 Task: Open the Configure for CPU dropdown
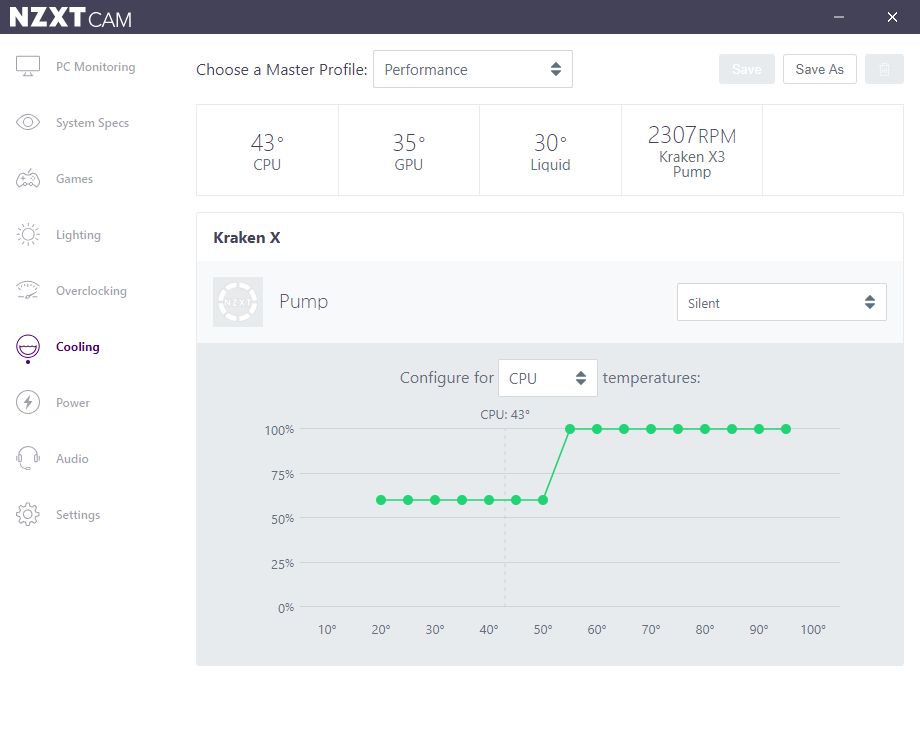[547, 378]
